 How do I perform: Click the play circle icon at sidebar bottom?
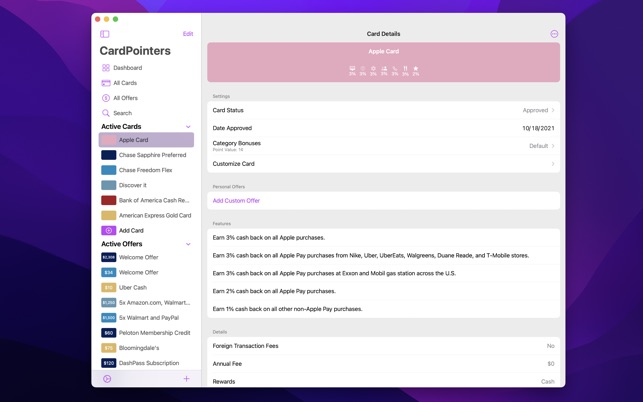pos(107,379)
